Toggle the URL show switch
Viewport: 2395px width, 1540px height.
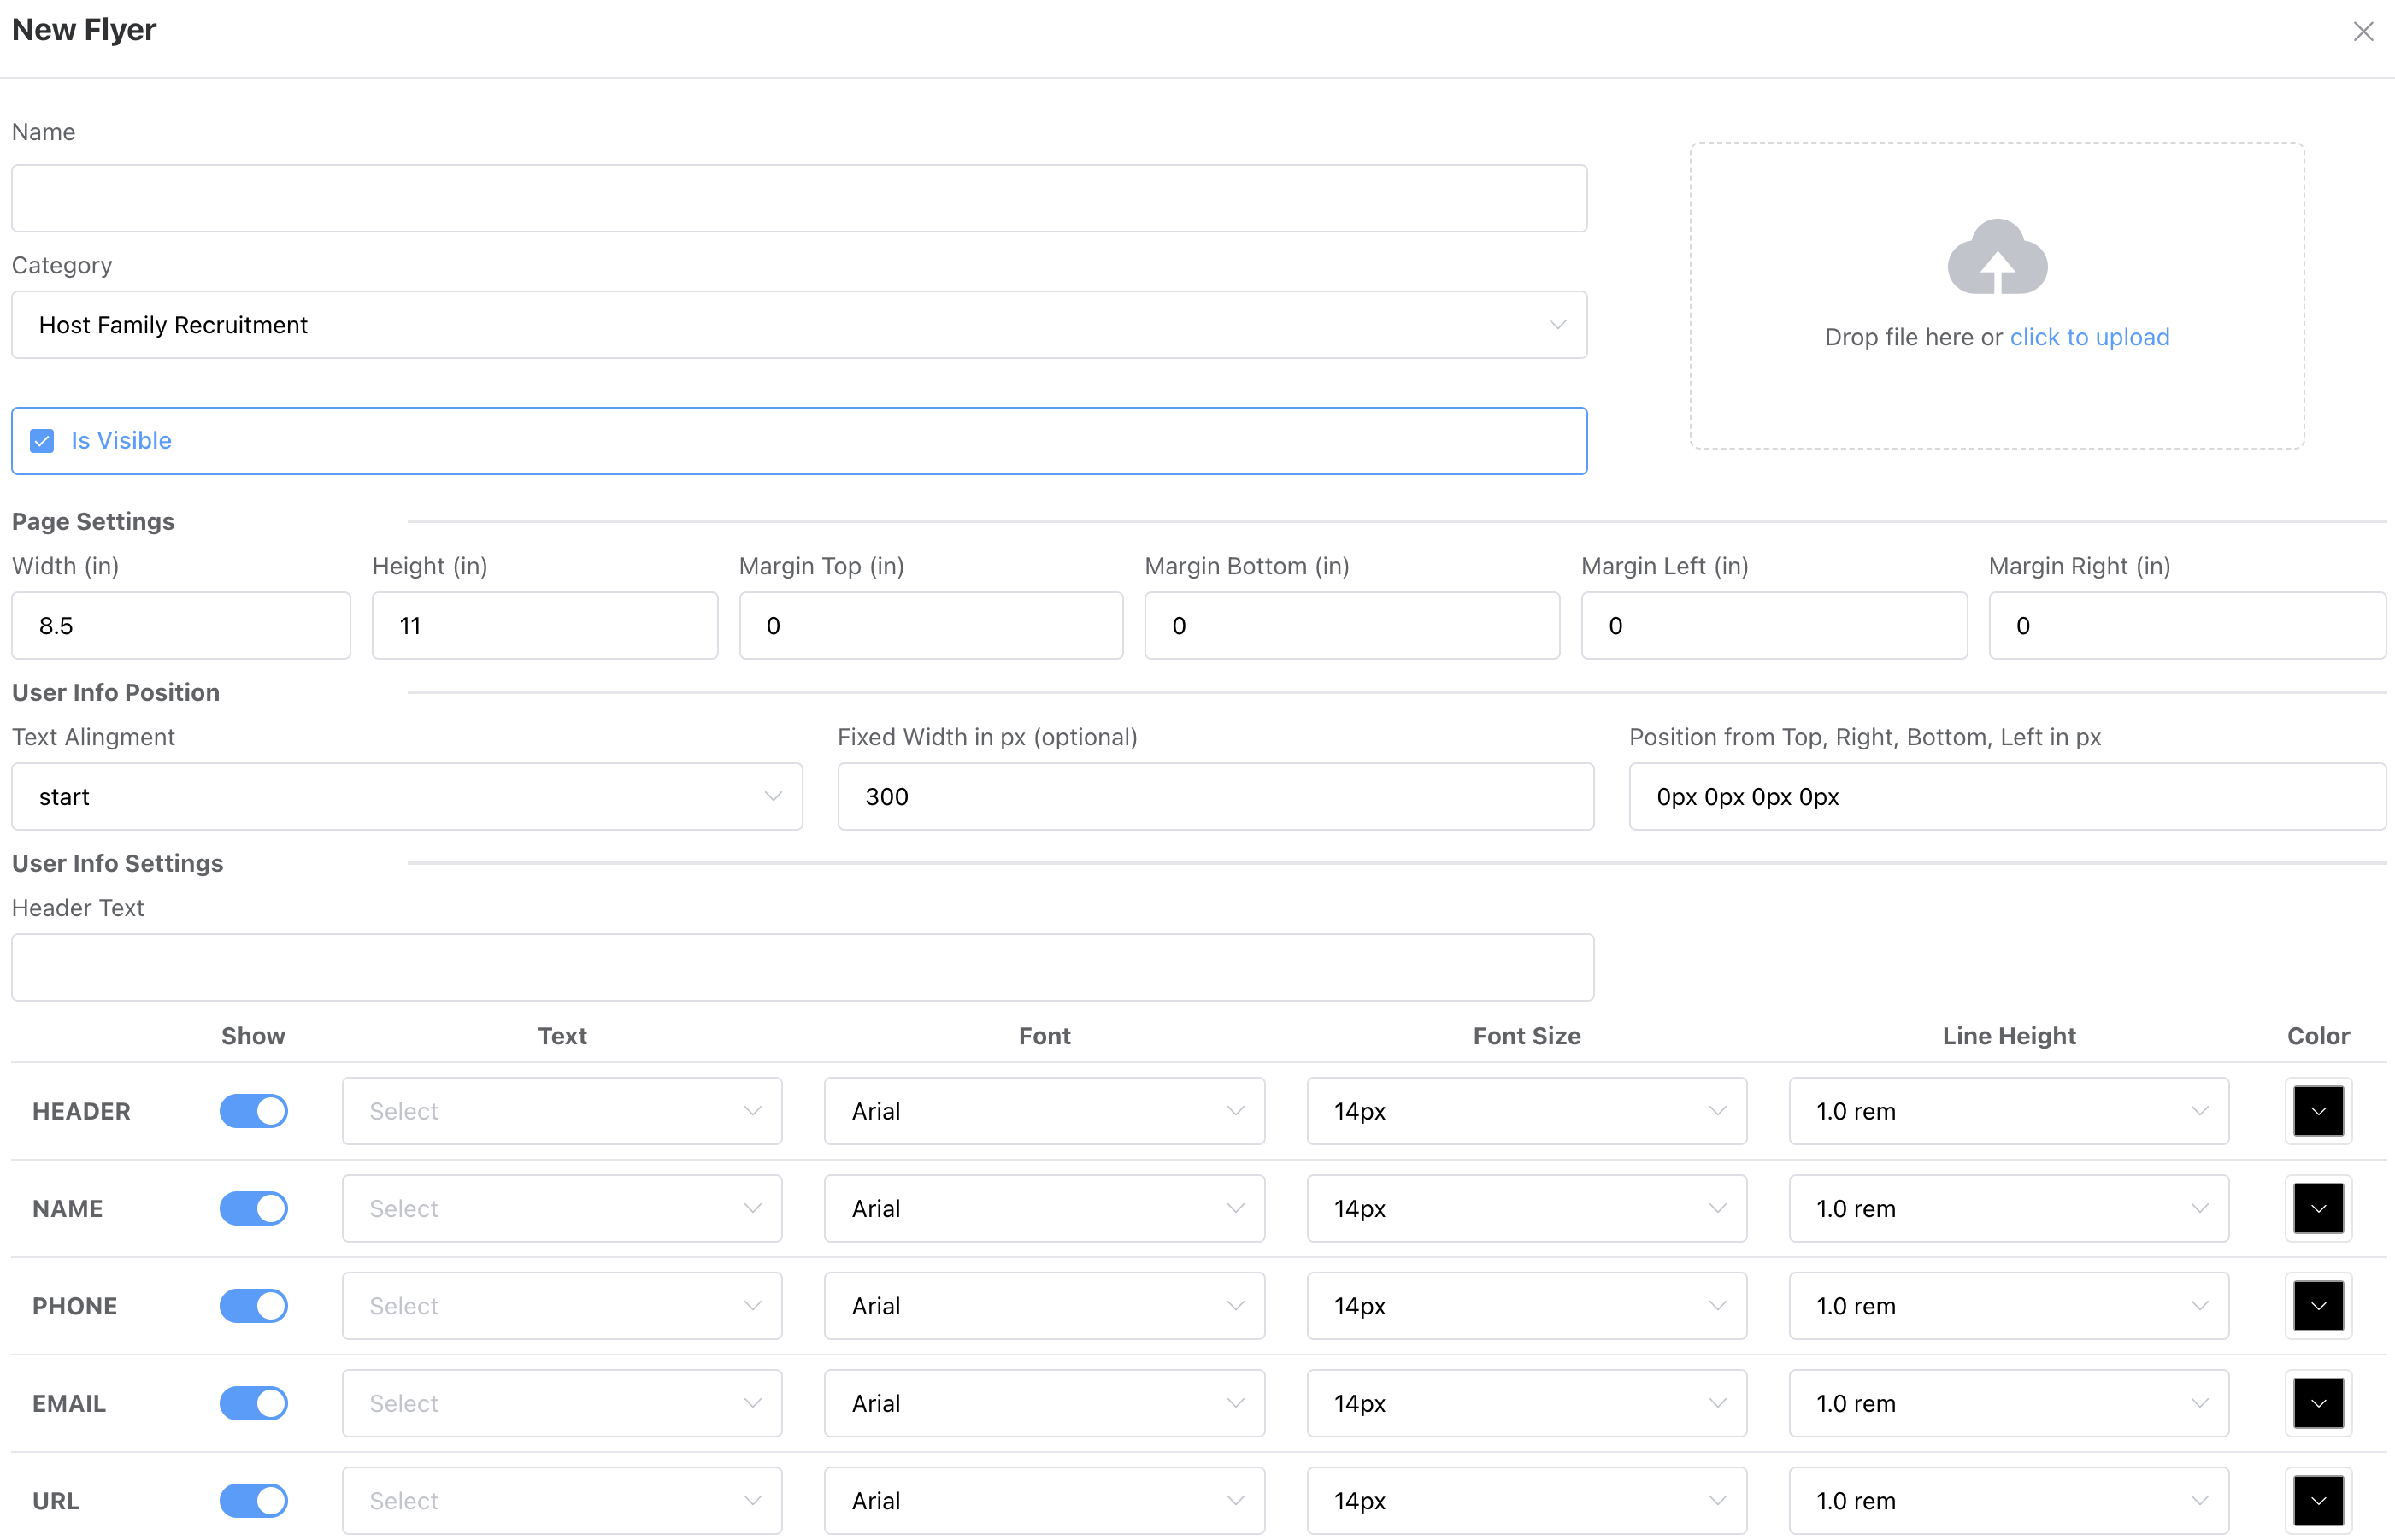coord(254,1501)
